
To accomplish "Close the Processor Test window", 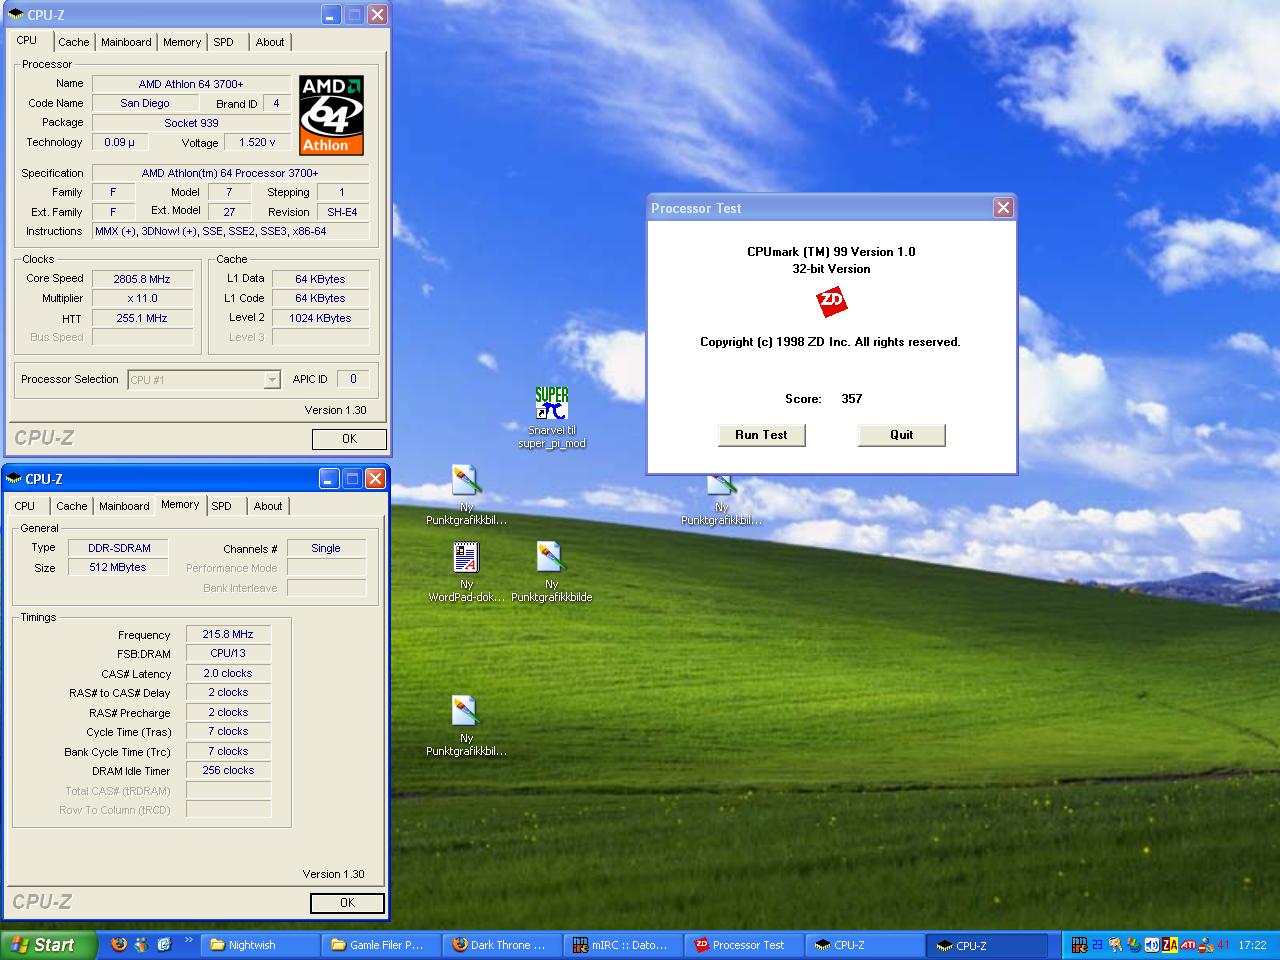I will pyautogui.click(x=1003, y=207).
